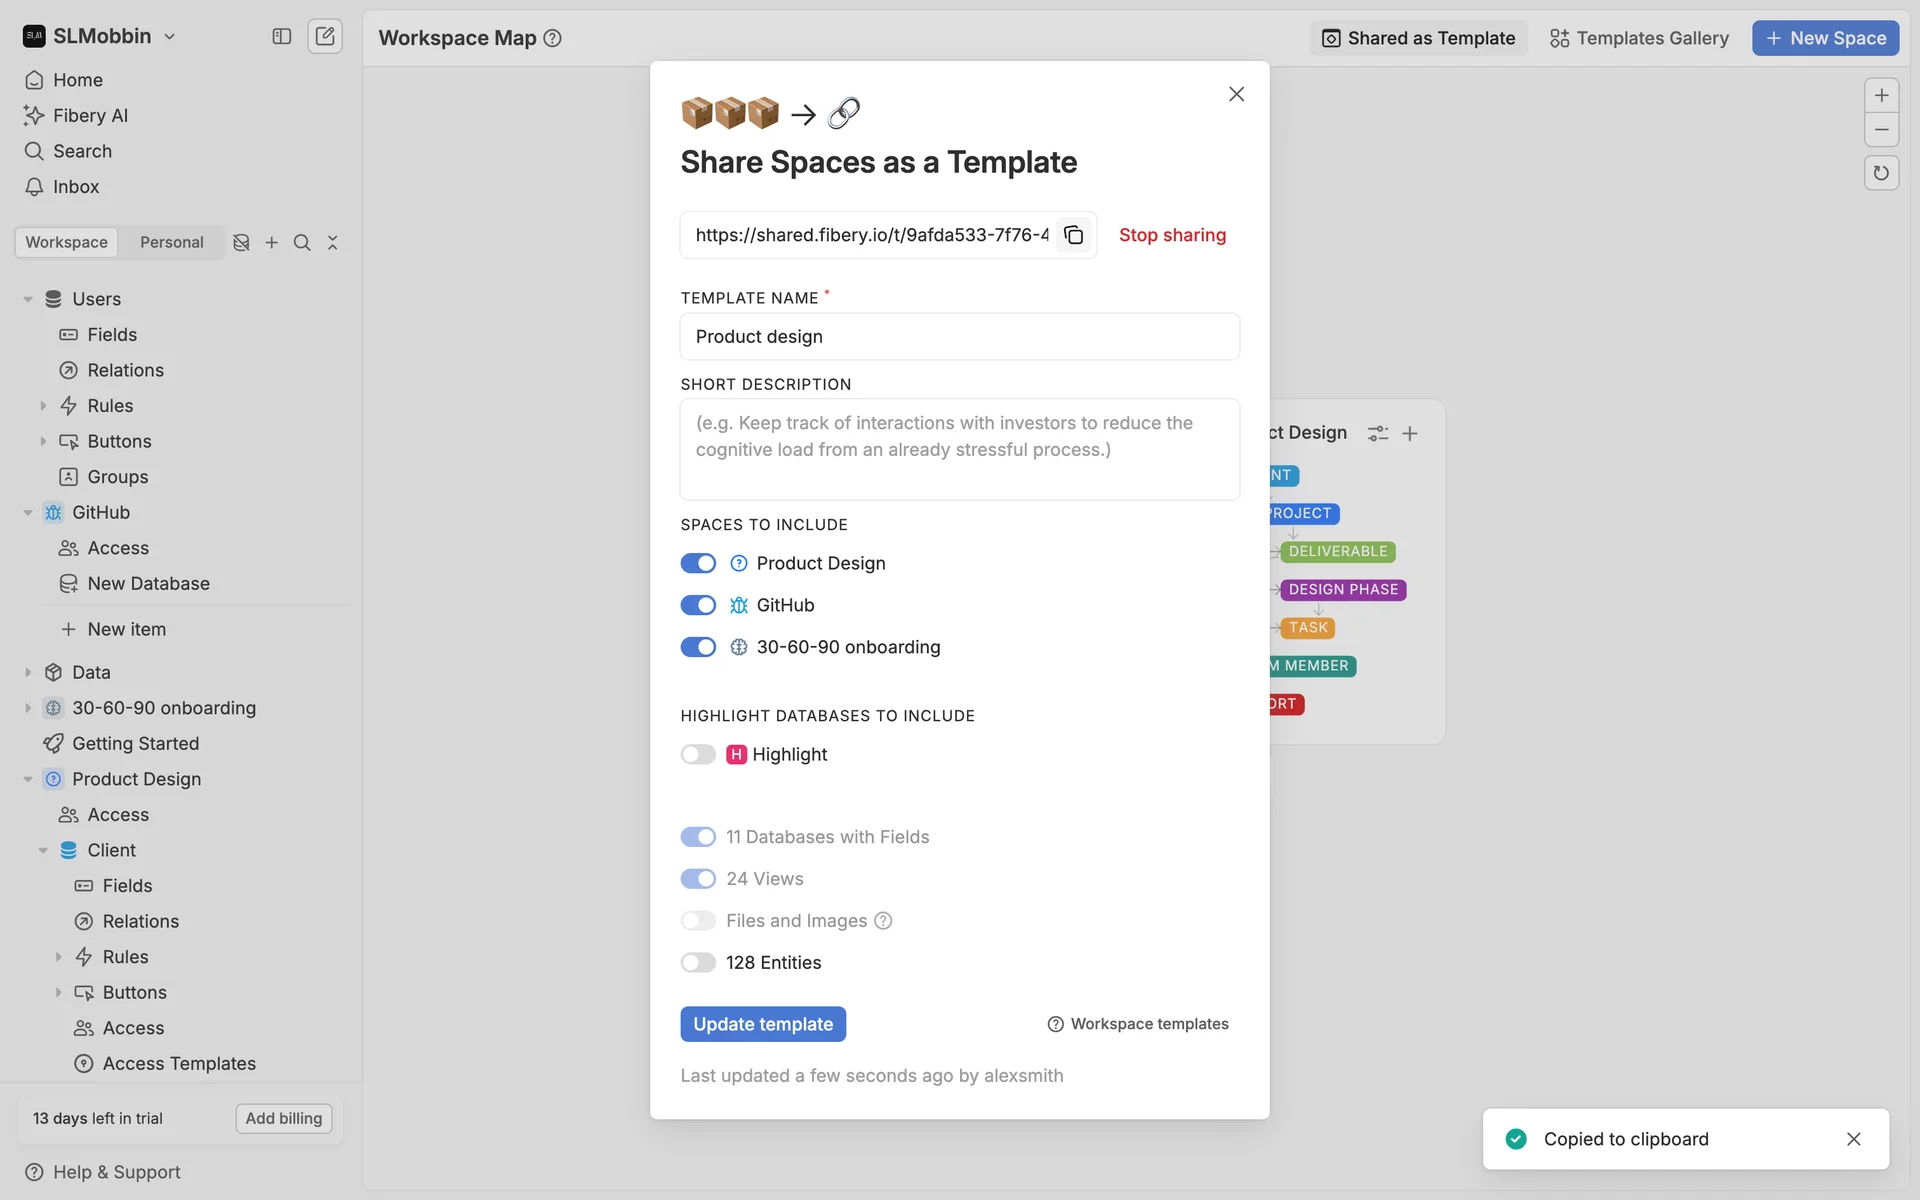Disable GitHub space toggle
Screen dimensions: 1920x1200
pos(698,605)
